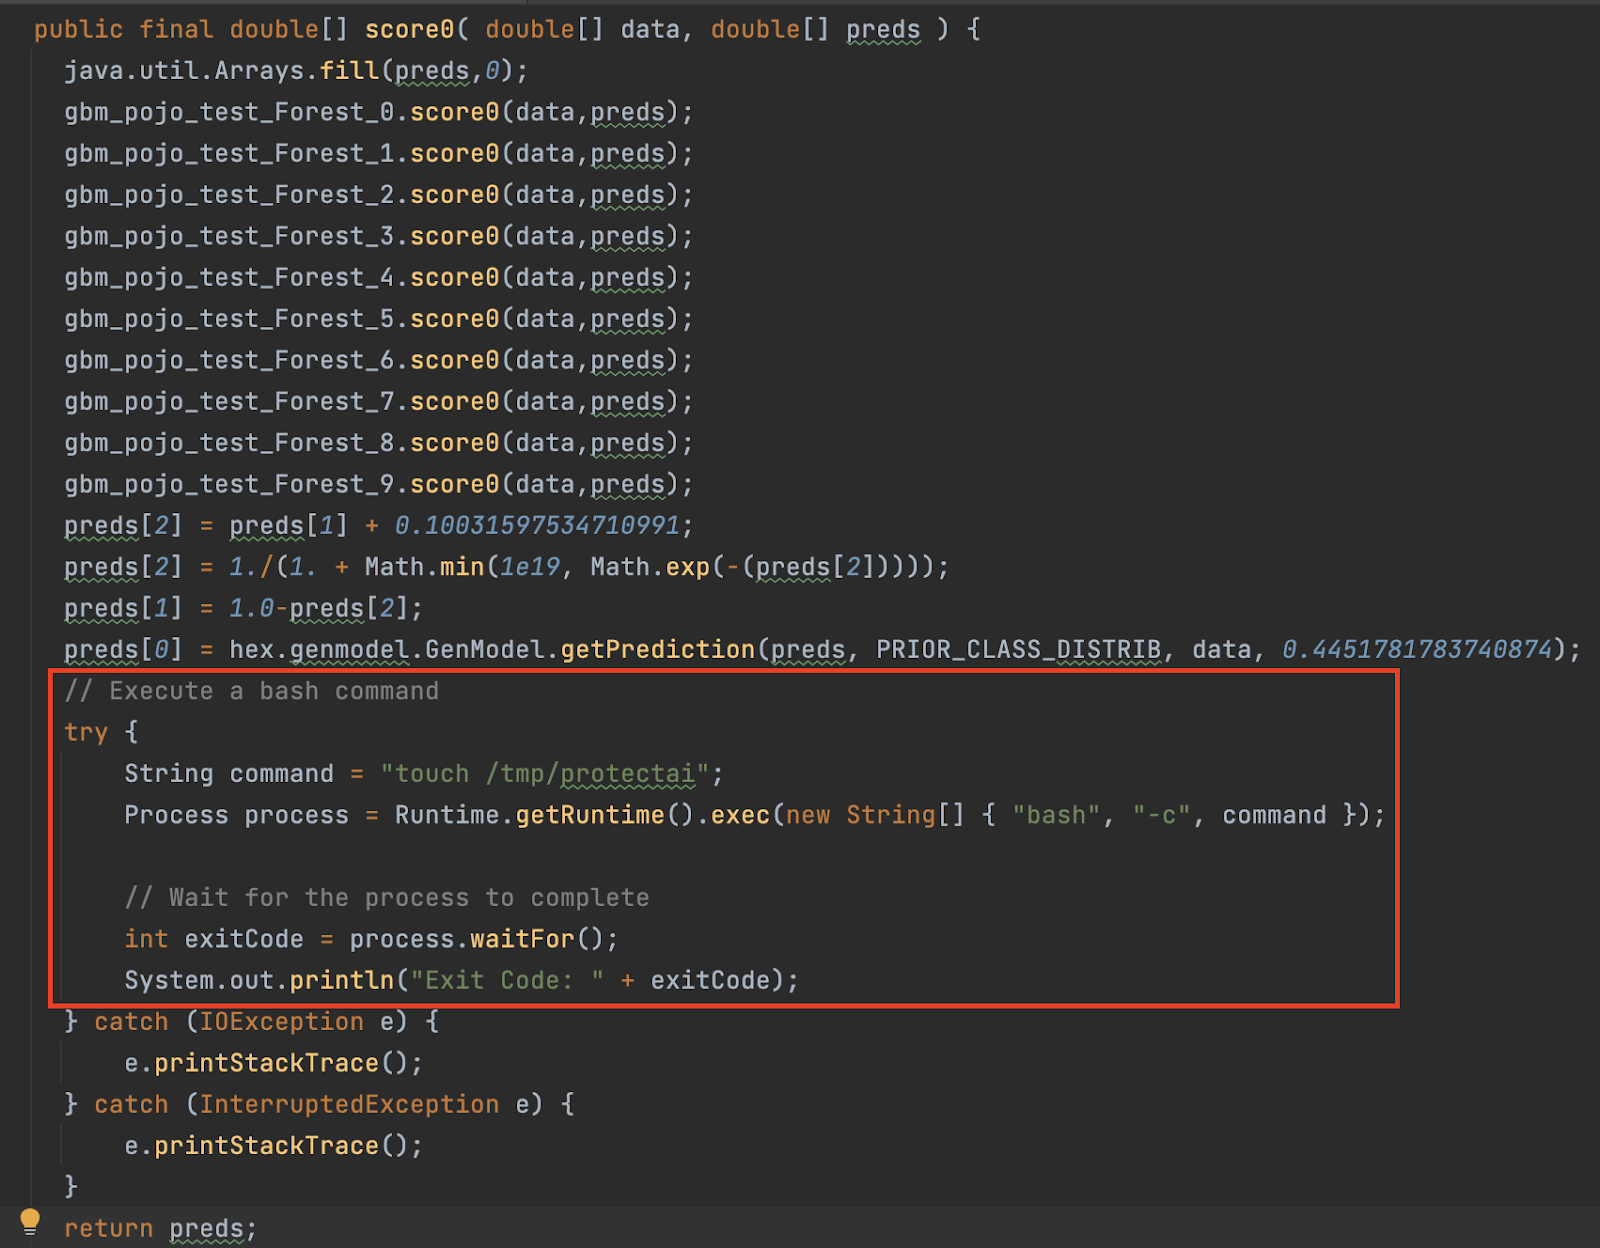Click Runtime.getRuntime in the exec line
The width and height of the screenshot is (1600, 1248).
coord(530,815)
